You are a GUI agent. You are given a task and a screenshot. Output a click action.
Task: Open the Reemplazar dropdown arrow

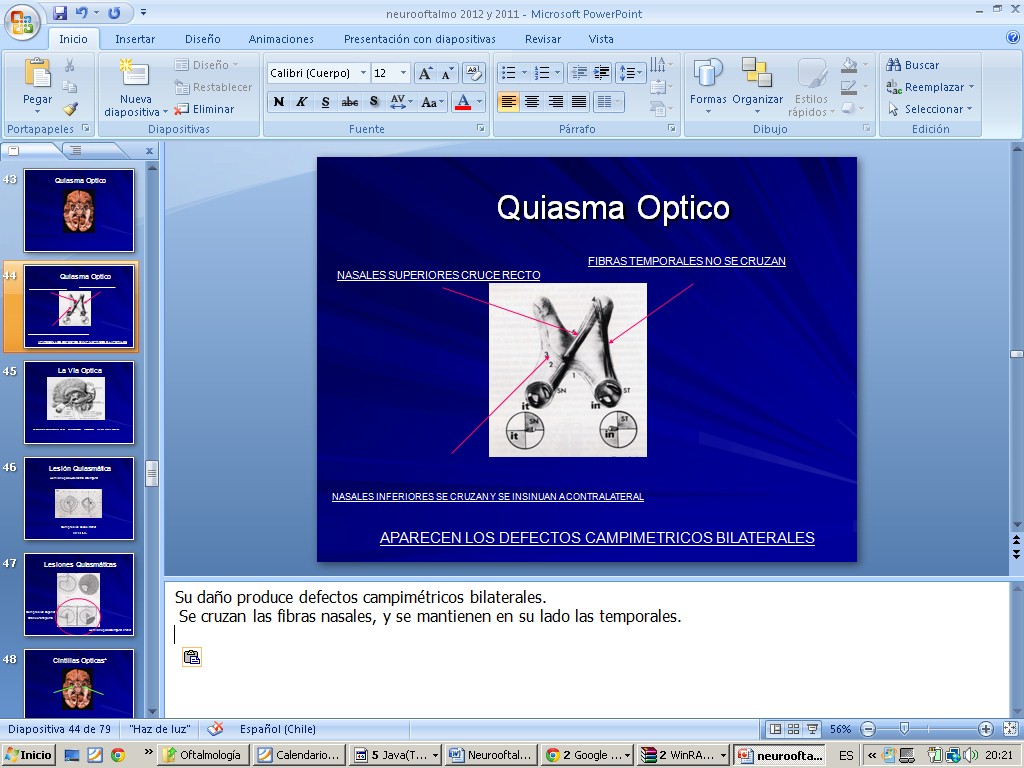(971, 87)
